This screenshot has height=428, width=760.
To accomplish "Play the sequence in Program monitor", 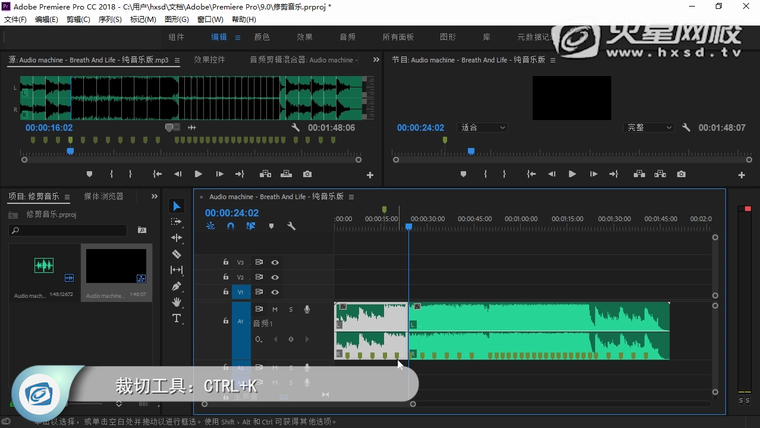I will [x=572, y=174].
